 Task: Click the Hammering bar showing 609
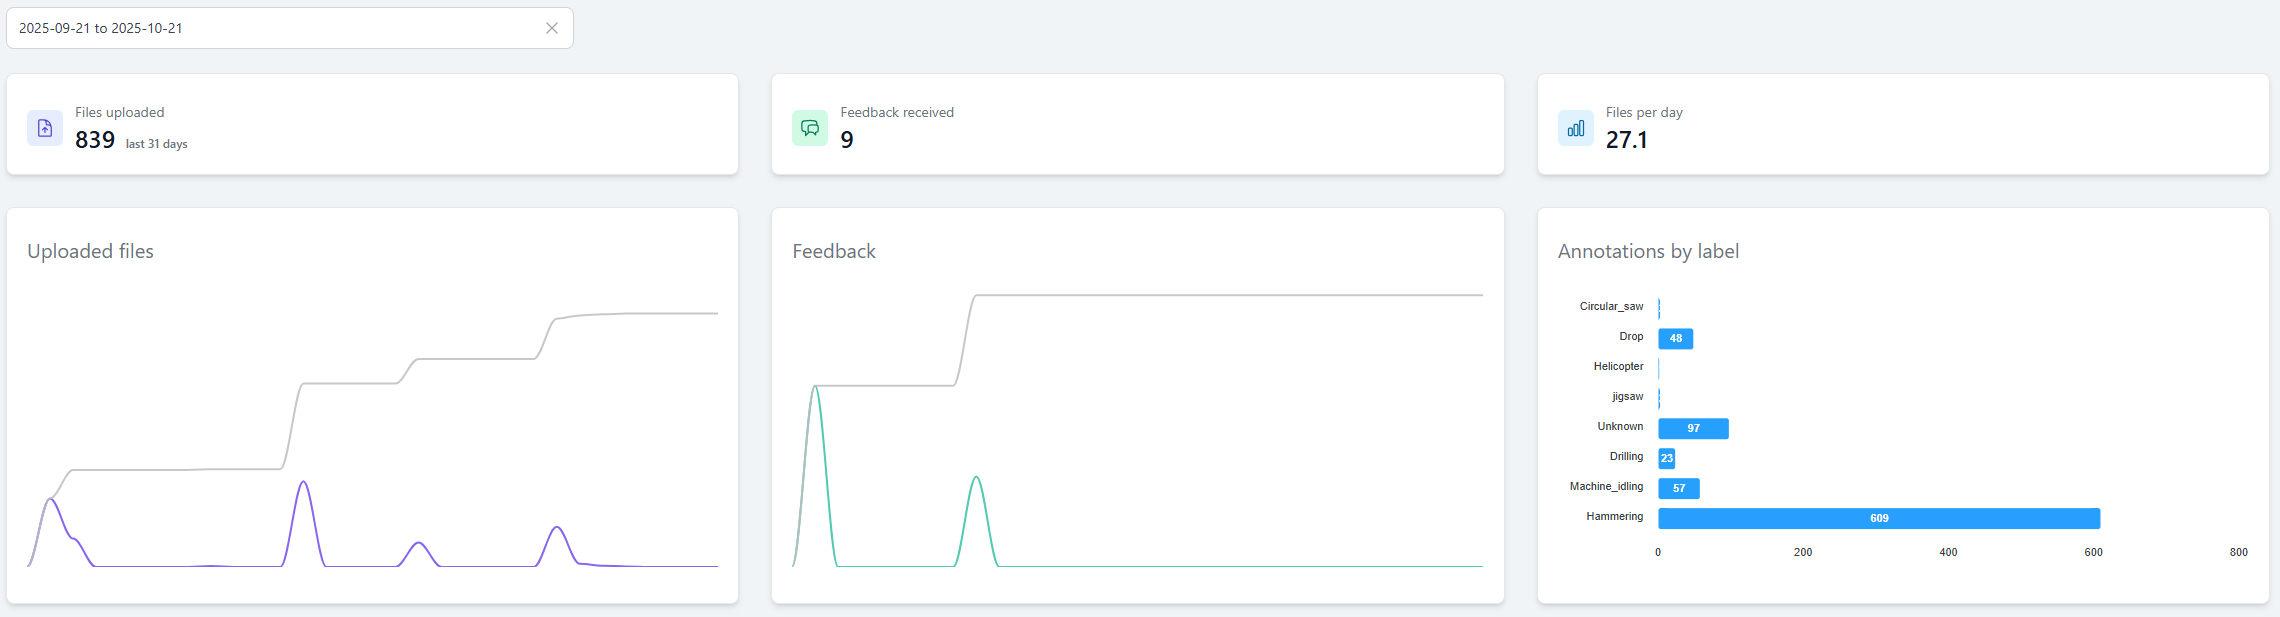[1878, 518]
